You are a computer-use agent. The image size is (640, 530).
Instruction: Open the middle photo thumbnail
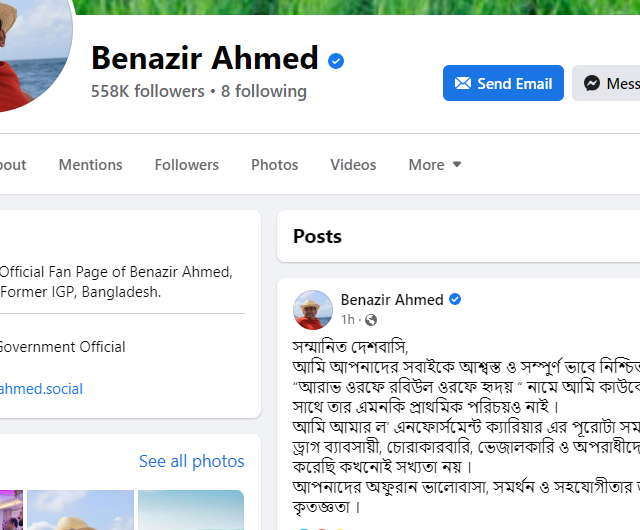pos(80,510)
